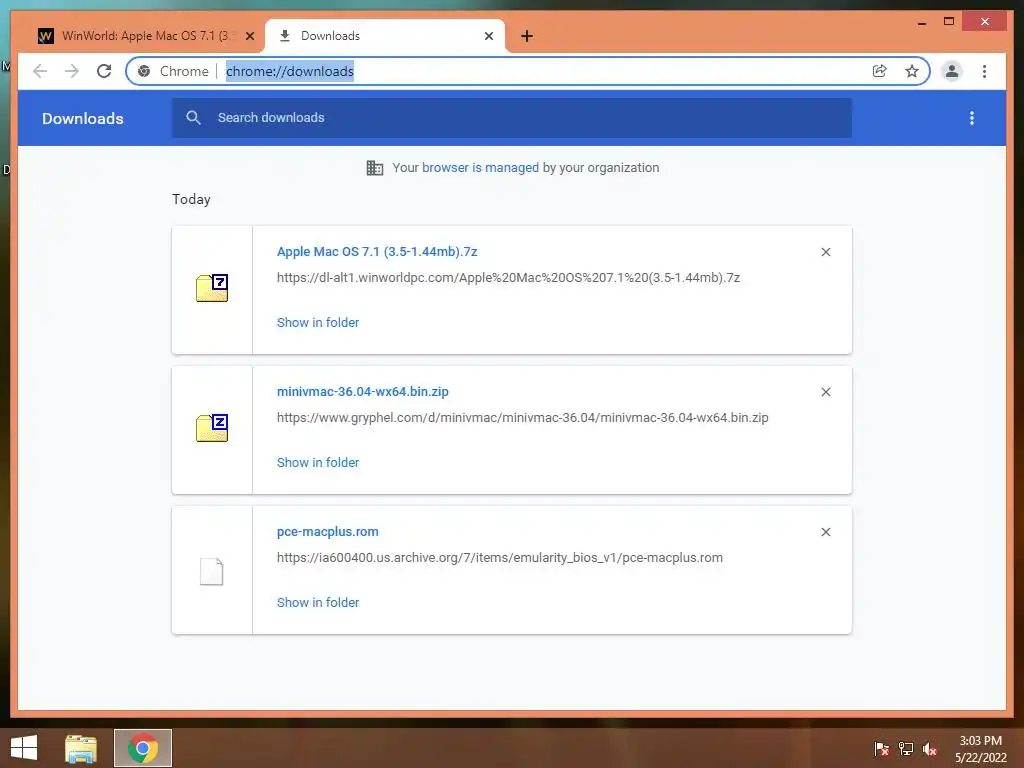The height and width of the screenshot is (768, 1024).
Task: Close the WinWorld tab
Action: pyautogui.click(x=249, y=36)
